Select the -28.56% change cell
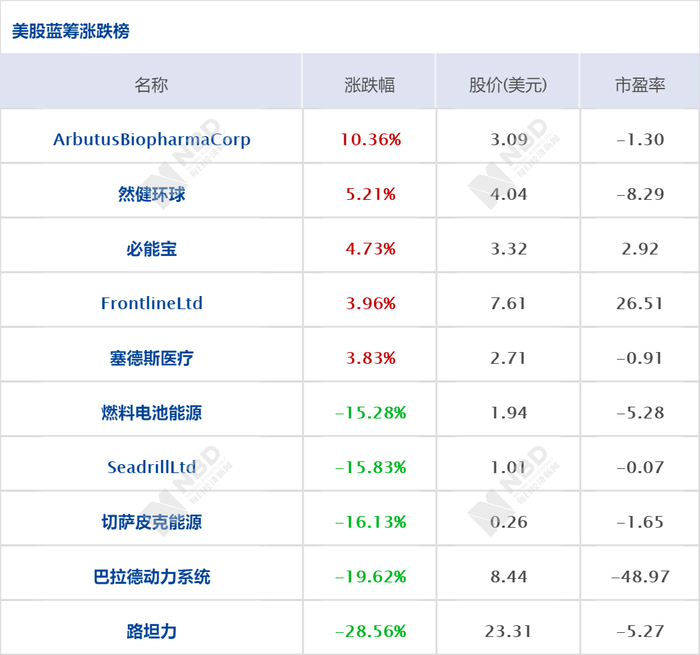This screenshot has height=655, width=700. 370,631
